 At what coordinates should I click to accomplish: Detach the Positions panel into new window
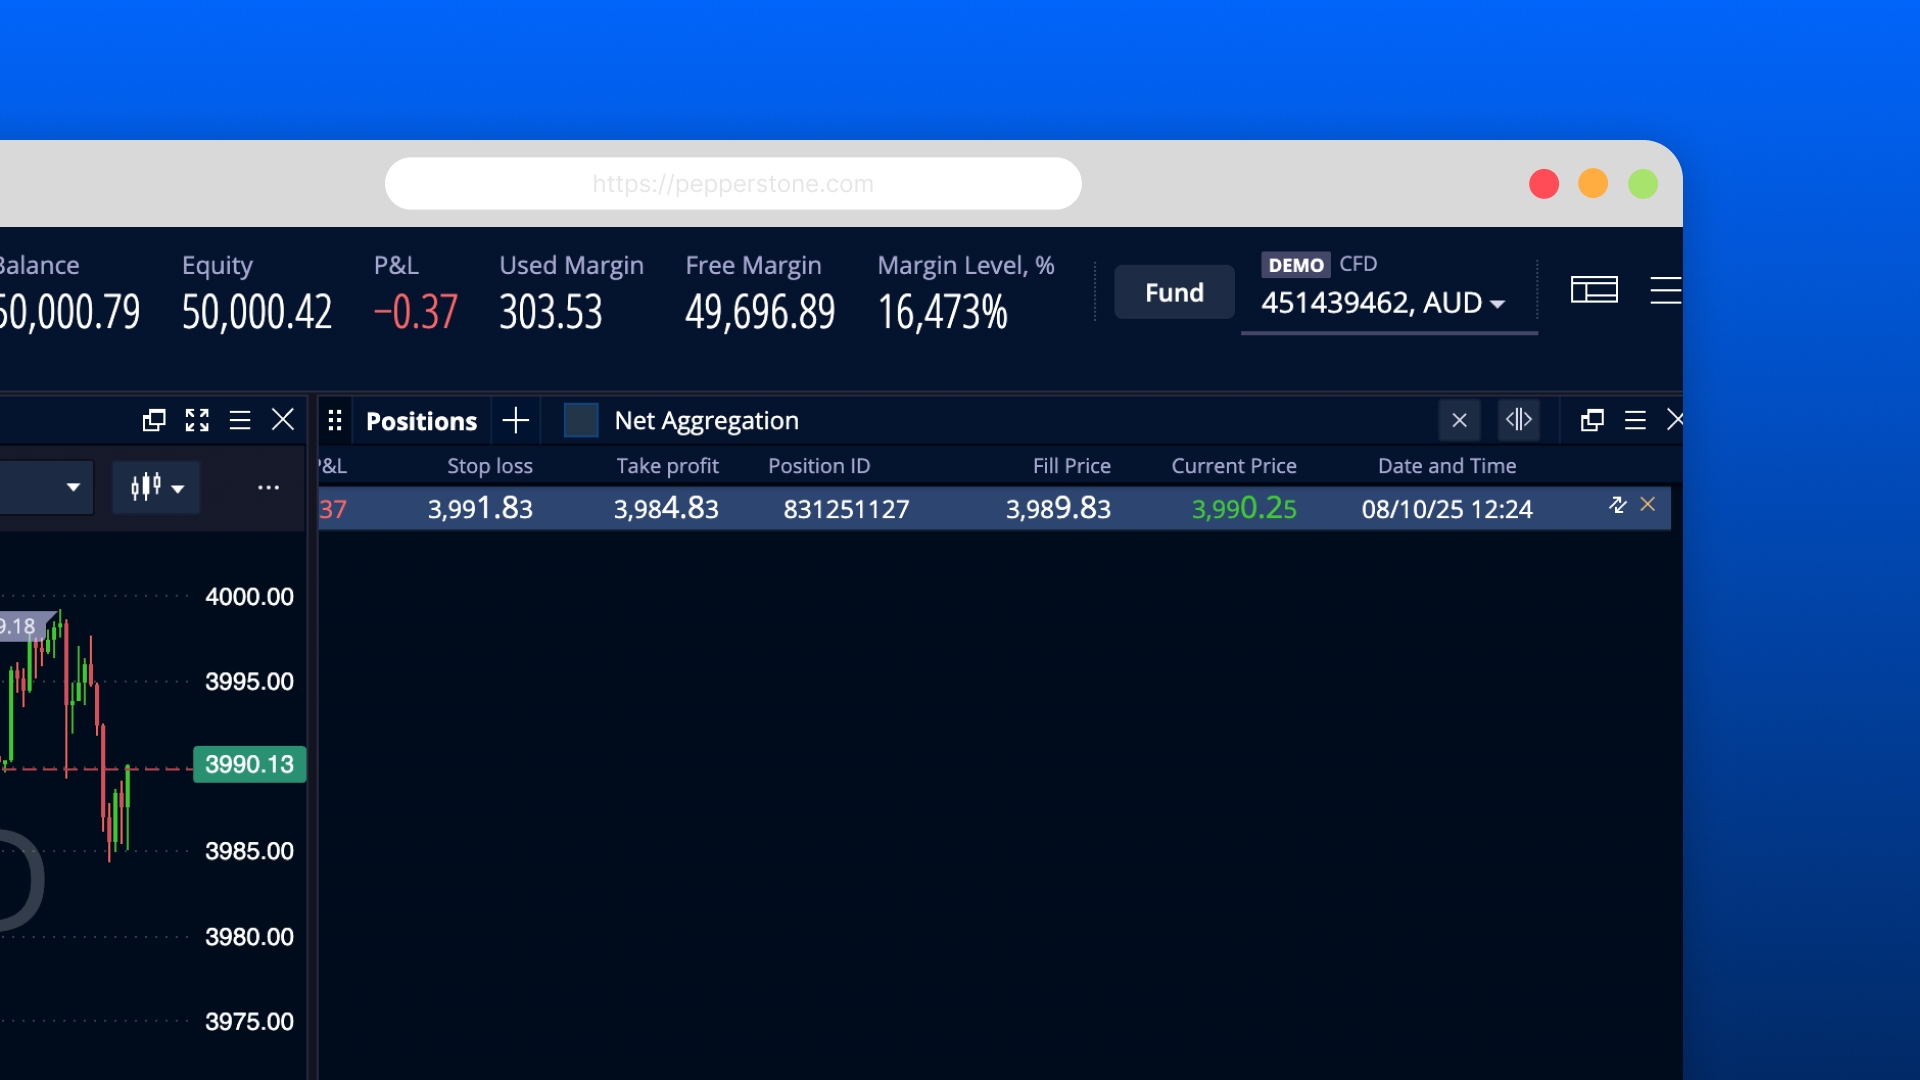click(x=1592, y=420)
